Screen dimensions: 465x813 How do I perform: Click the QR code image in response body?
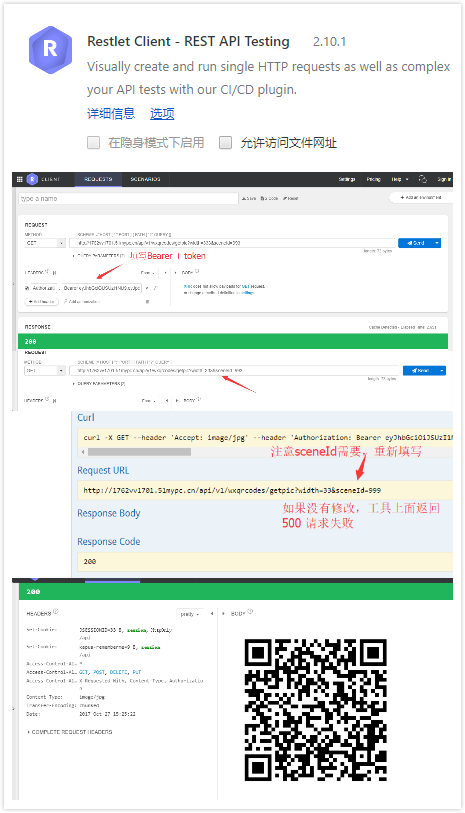click(316, 710)
